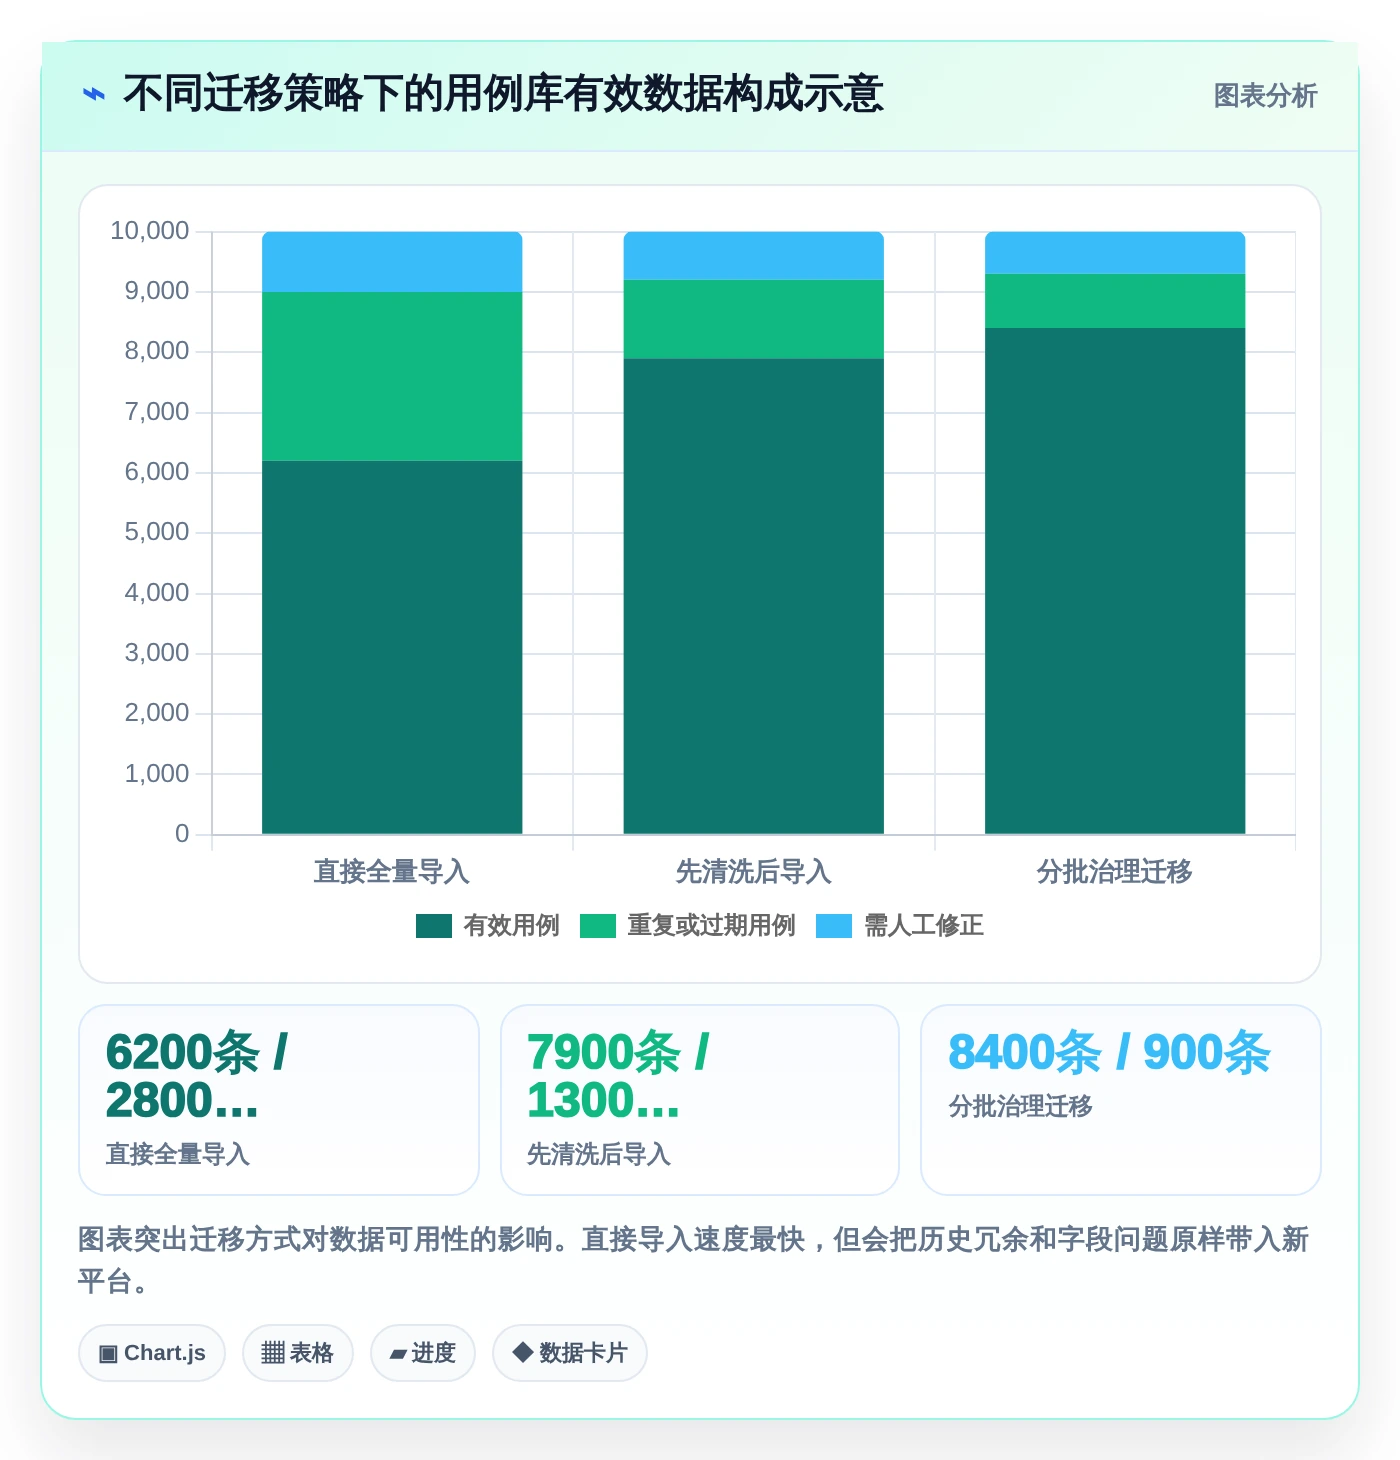Click the 直接全量导入 bar's dark teal segment

coord(392,647)
